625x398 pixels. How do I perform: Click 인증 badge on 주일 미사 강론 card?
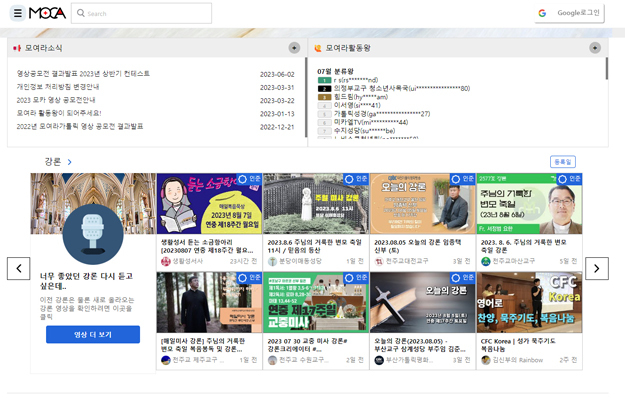(x=356, y=179)
